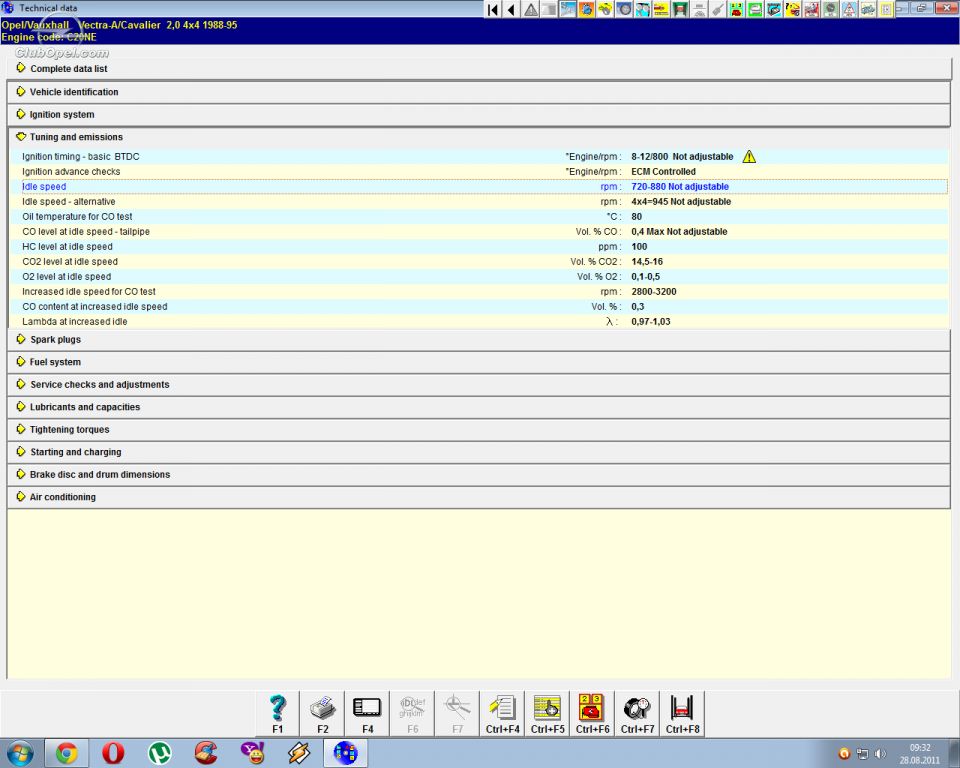Image resolution: width=960 pixels, height=768 pixels.
Task: Expand the Tightening torques section
Action: click(480, 429)
